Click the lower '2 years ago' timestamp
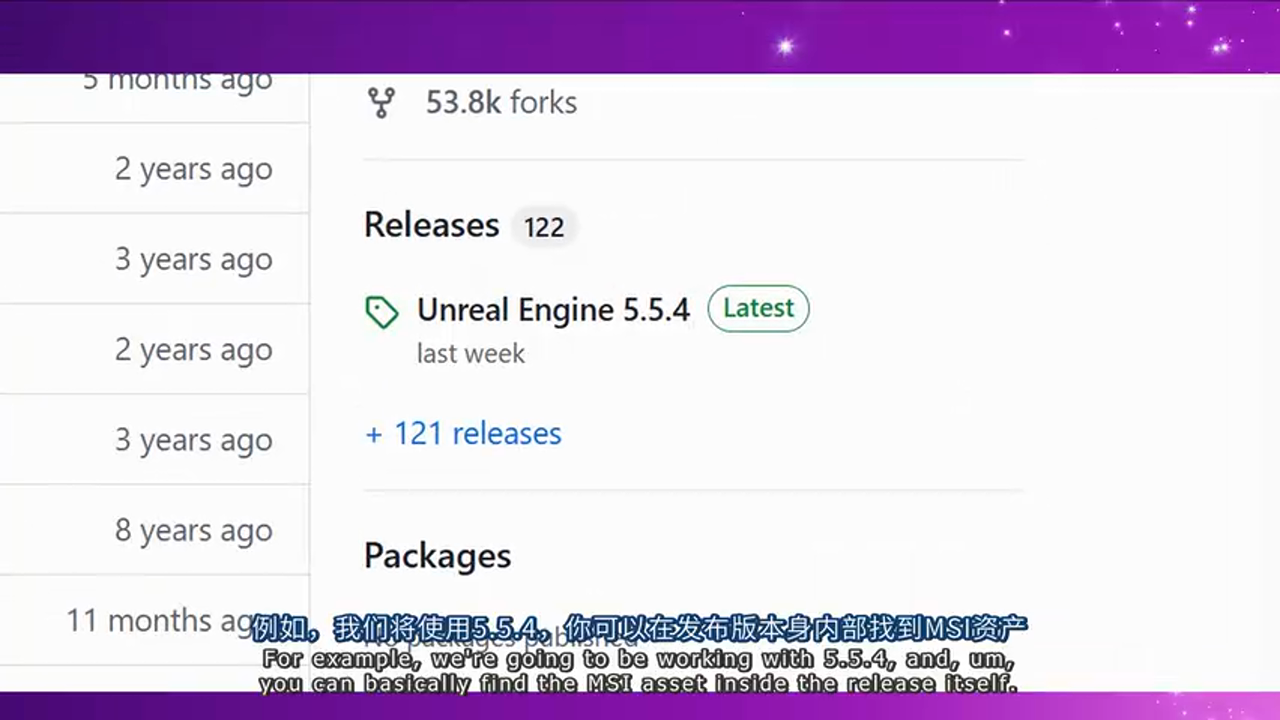The width and height of the screenshot is (1280, 720). pyautogui.click(x=193, y=350)
